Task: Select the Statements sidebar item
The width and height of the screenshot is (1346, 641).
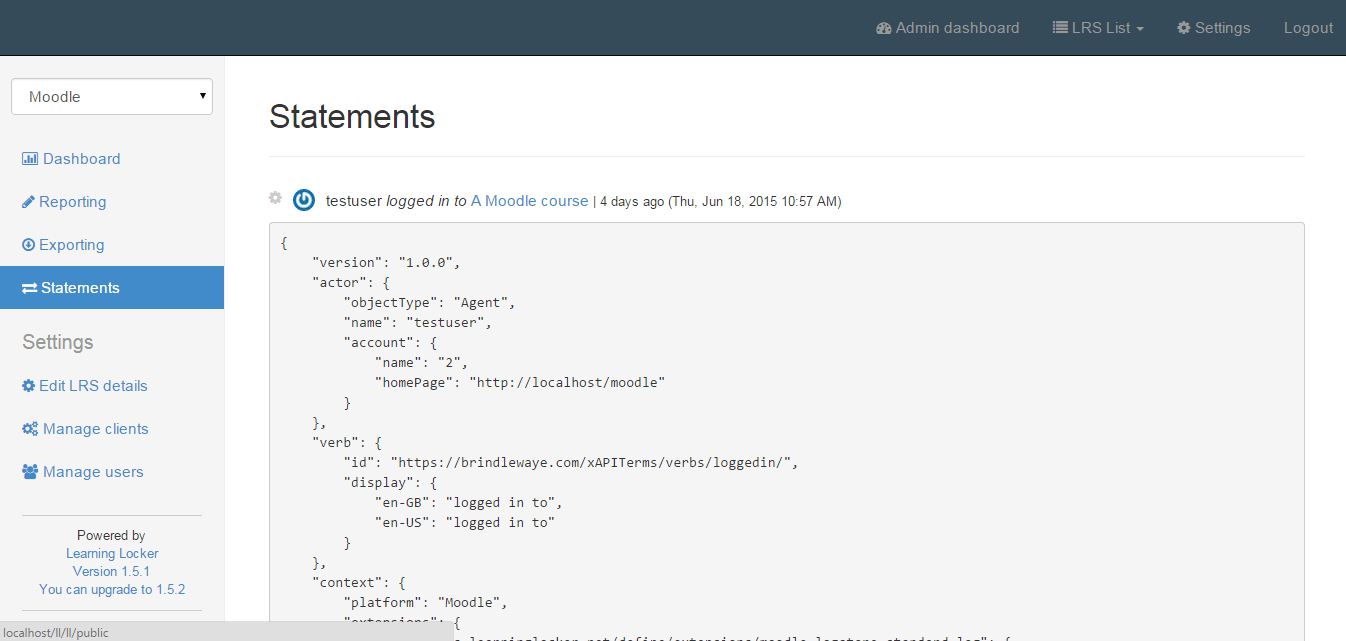Action: (x=112, y=288)
